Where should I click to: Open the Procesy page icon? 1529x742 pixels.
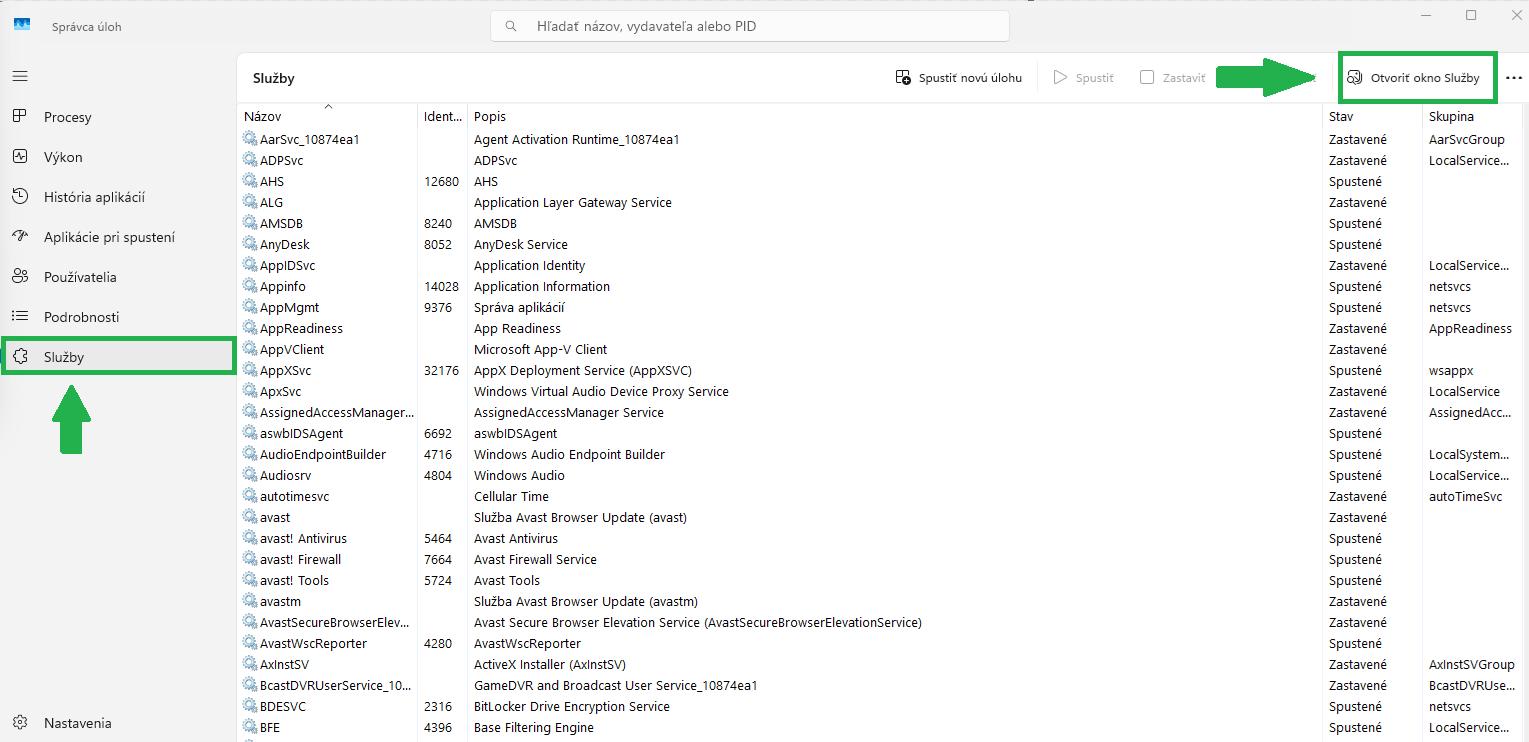click(x=20, y=117)
